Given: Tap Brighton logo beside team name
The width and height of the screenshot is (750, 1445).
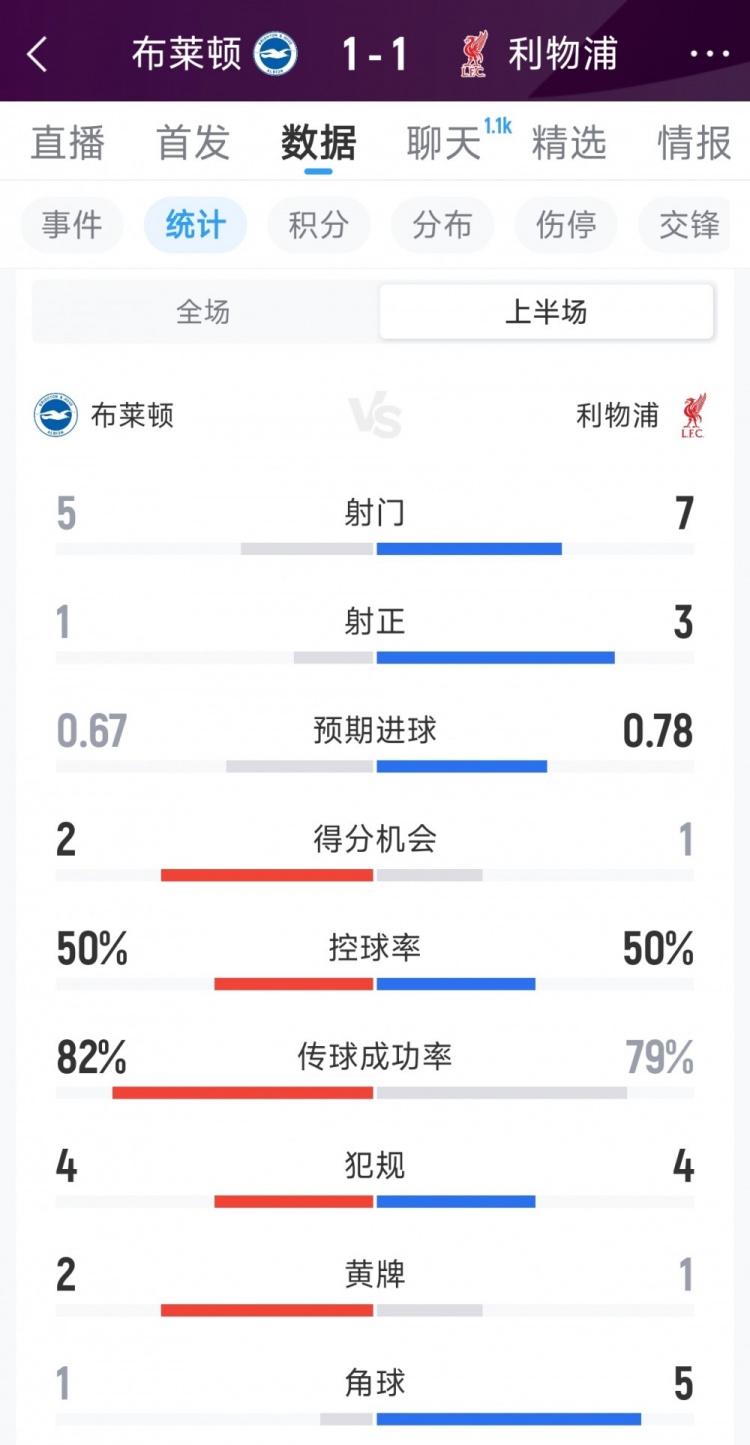Looking at the screenshot, I should pyautogui.click(x=56, y=415).
